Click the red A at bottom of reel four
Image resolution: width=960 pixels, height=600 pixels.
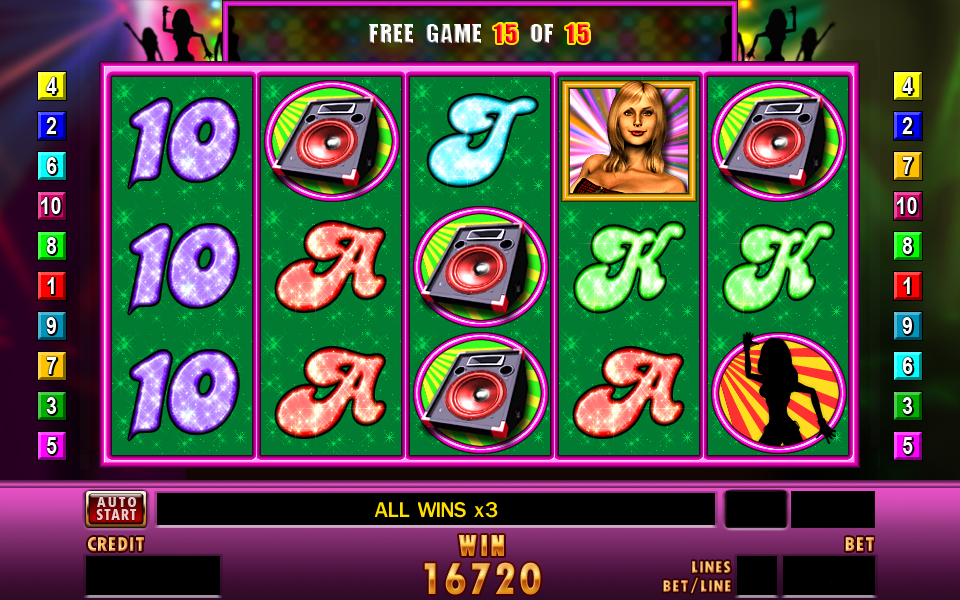tap(629, 392)
